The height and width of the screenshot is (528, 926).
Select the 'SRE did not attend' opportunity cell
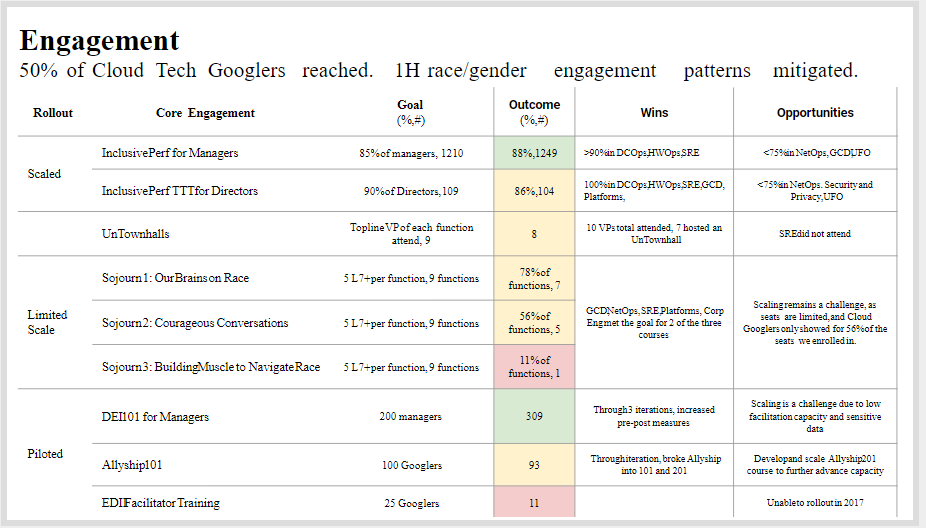815,234
